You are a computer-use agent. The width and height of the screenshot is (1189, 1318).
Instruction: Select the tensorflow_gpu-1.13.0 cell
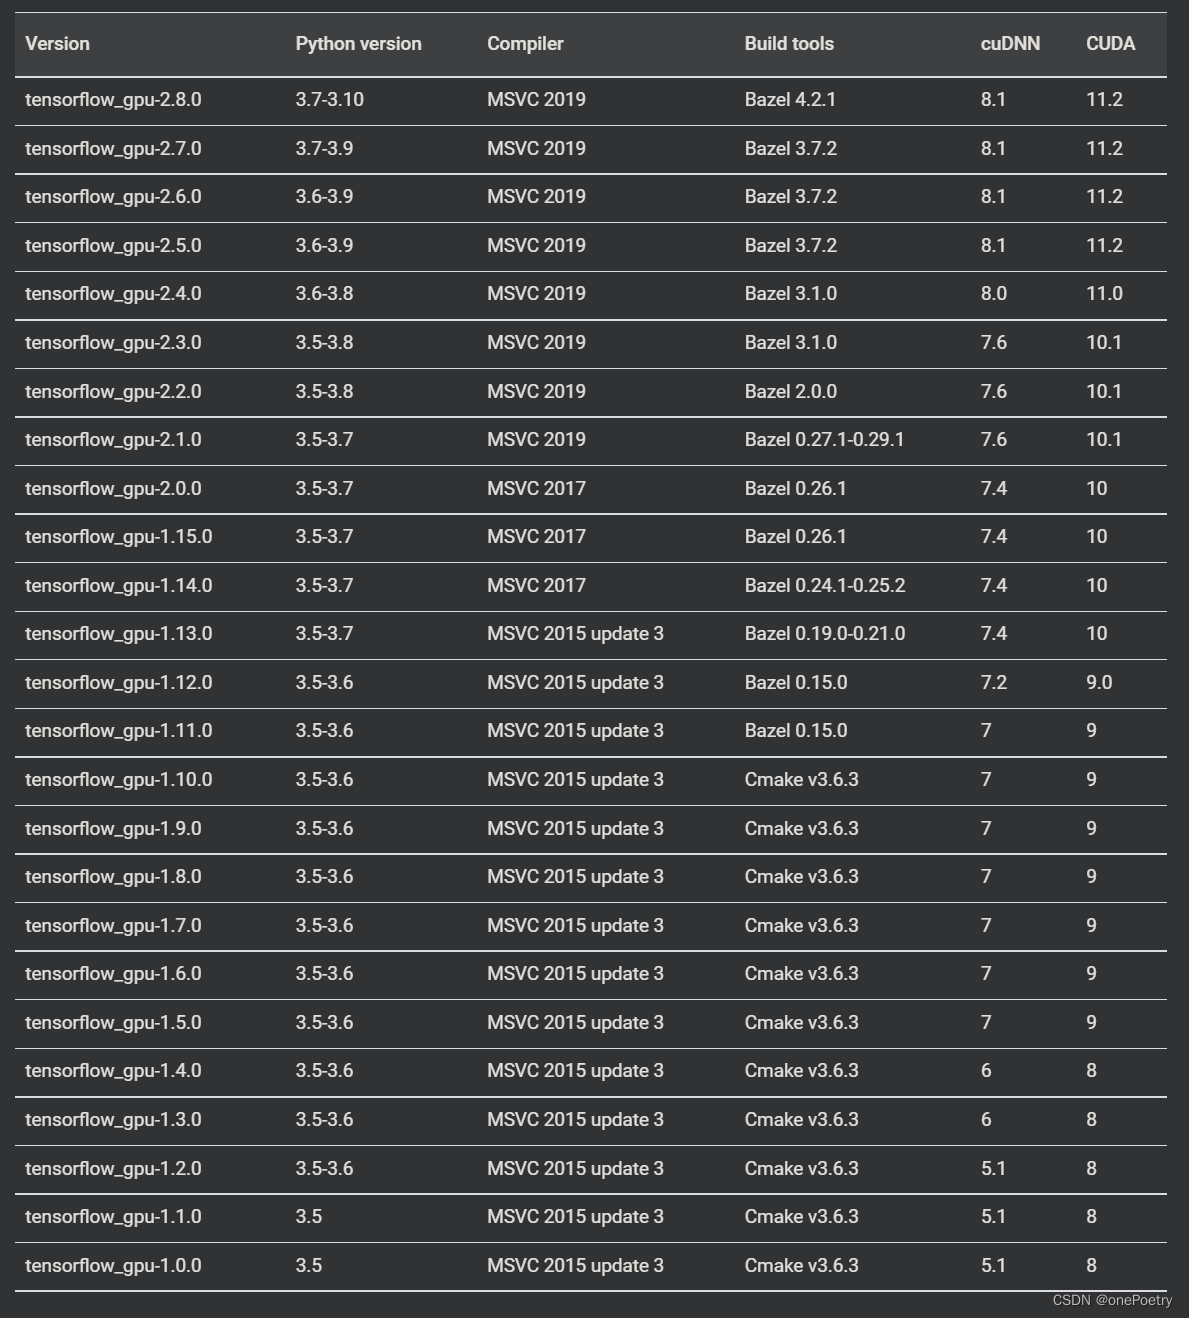coord(119,634)
